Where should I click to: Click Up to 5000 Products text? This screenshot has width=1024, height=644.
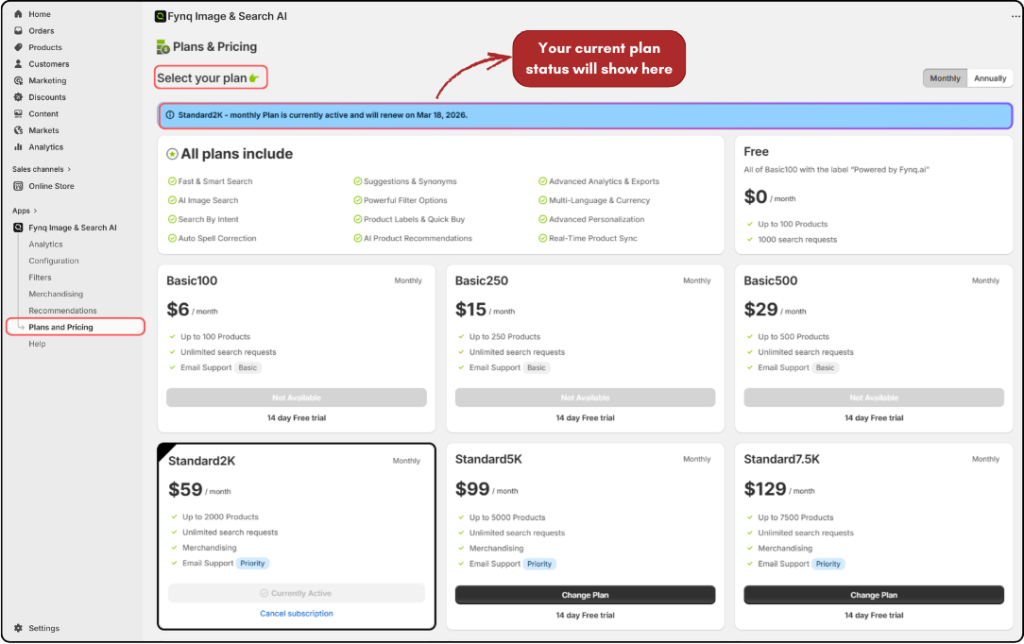tap(507, 517)
